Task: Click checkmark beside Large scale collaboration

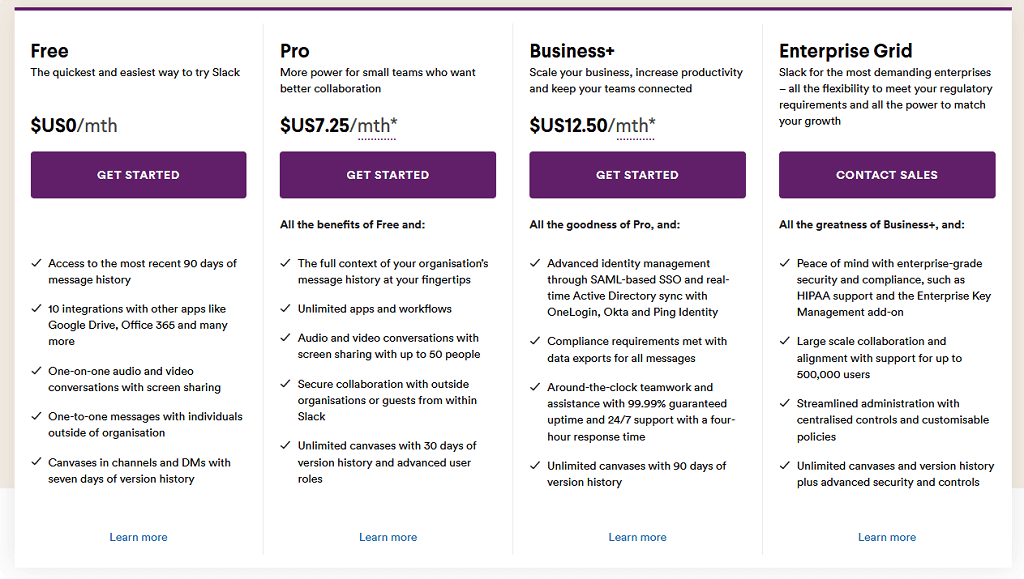Action: (784, 342)
